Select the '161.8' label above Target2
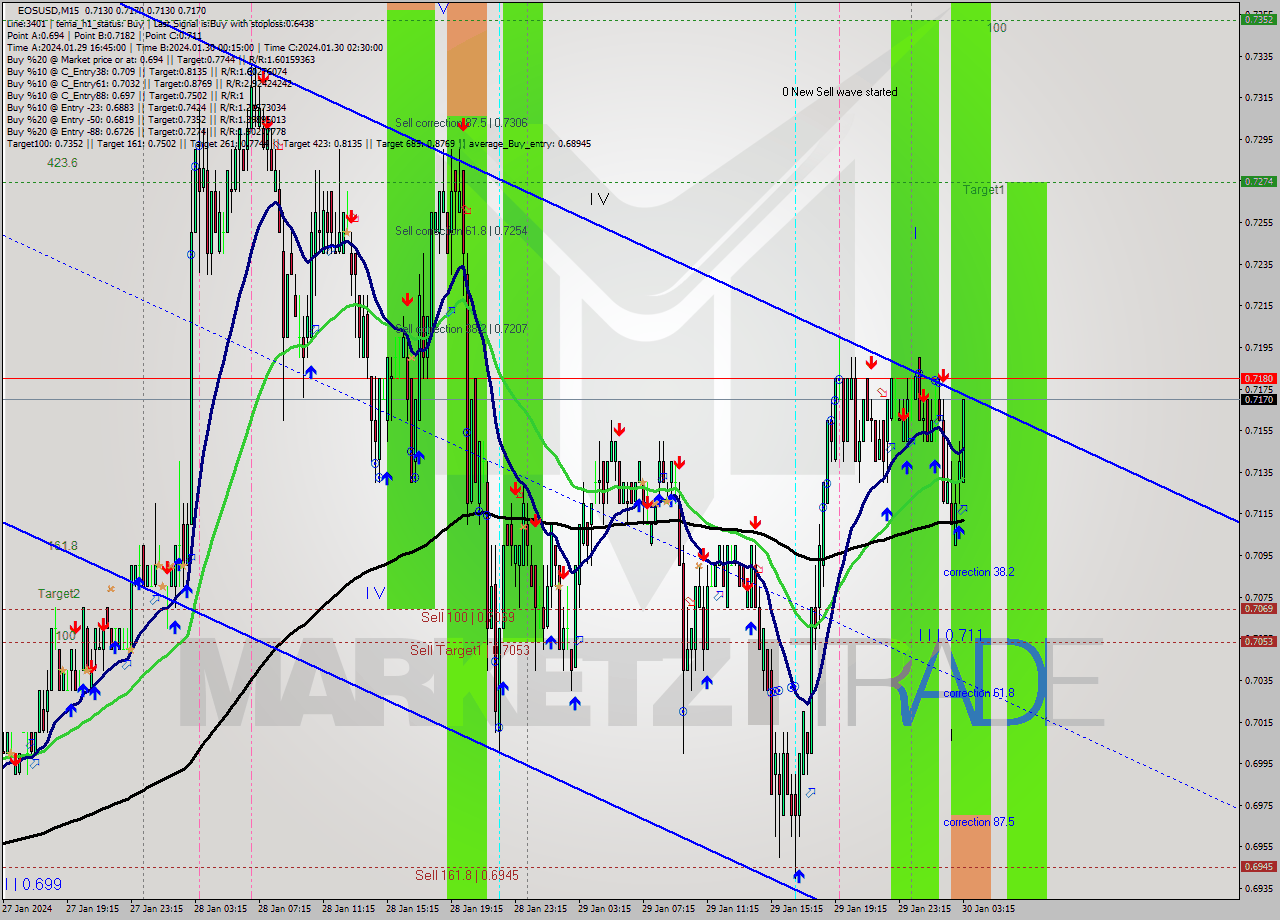Image resolution: width=1280 pixels, height=920 pixels. click(x=63, y=546)
